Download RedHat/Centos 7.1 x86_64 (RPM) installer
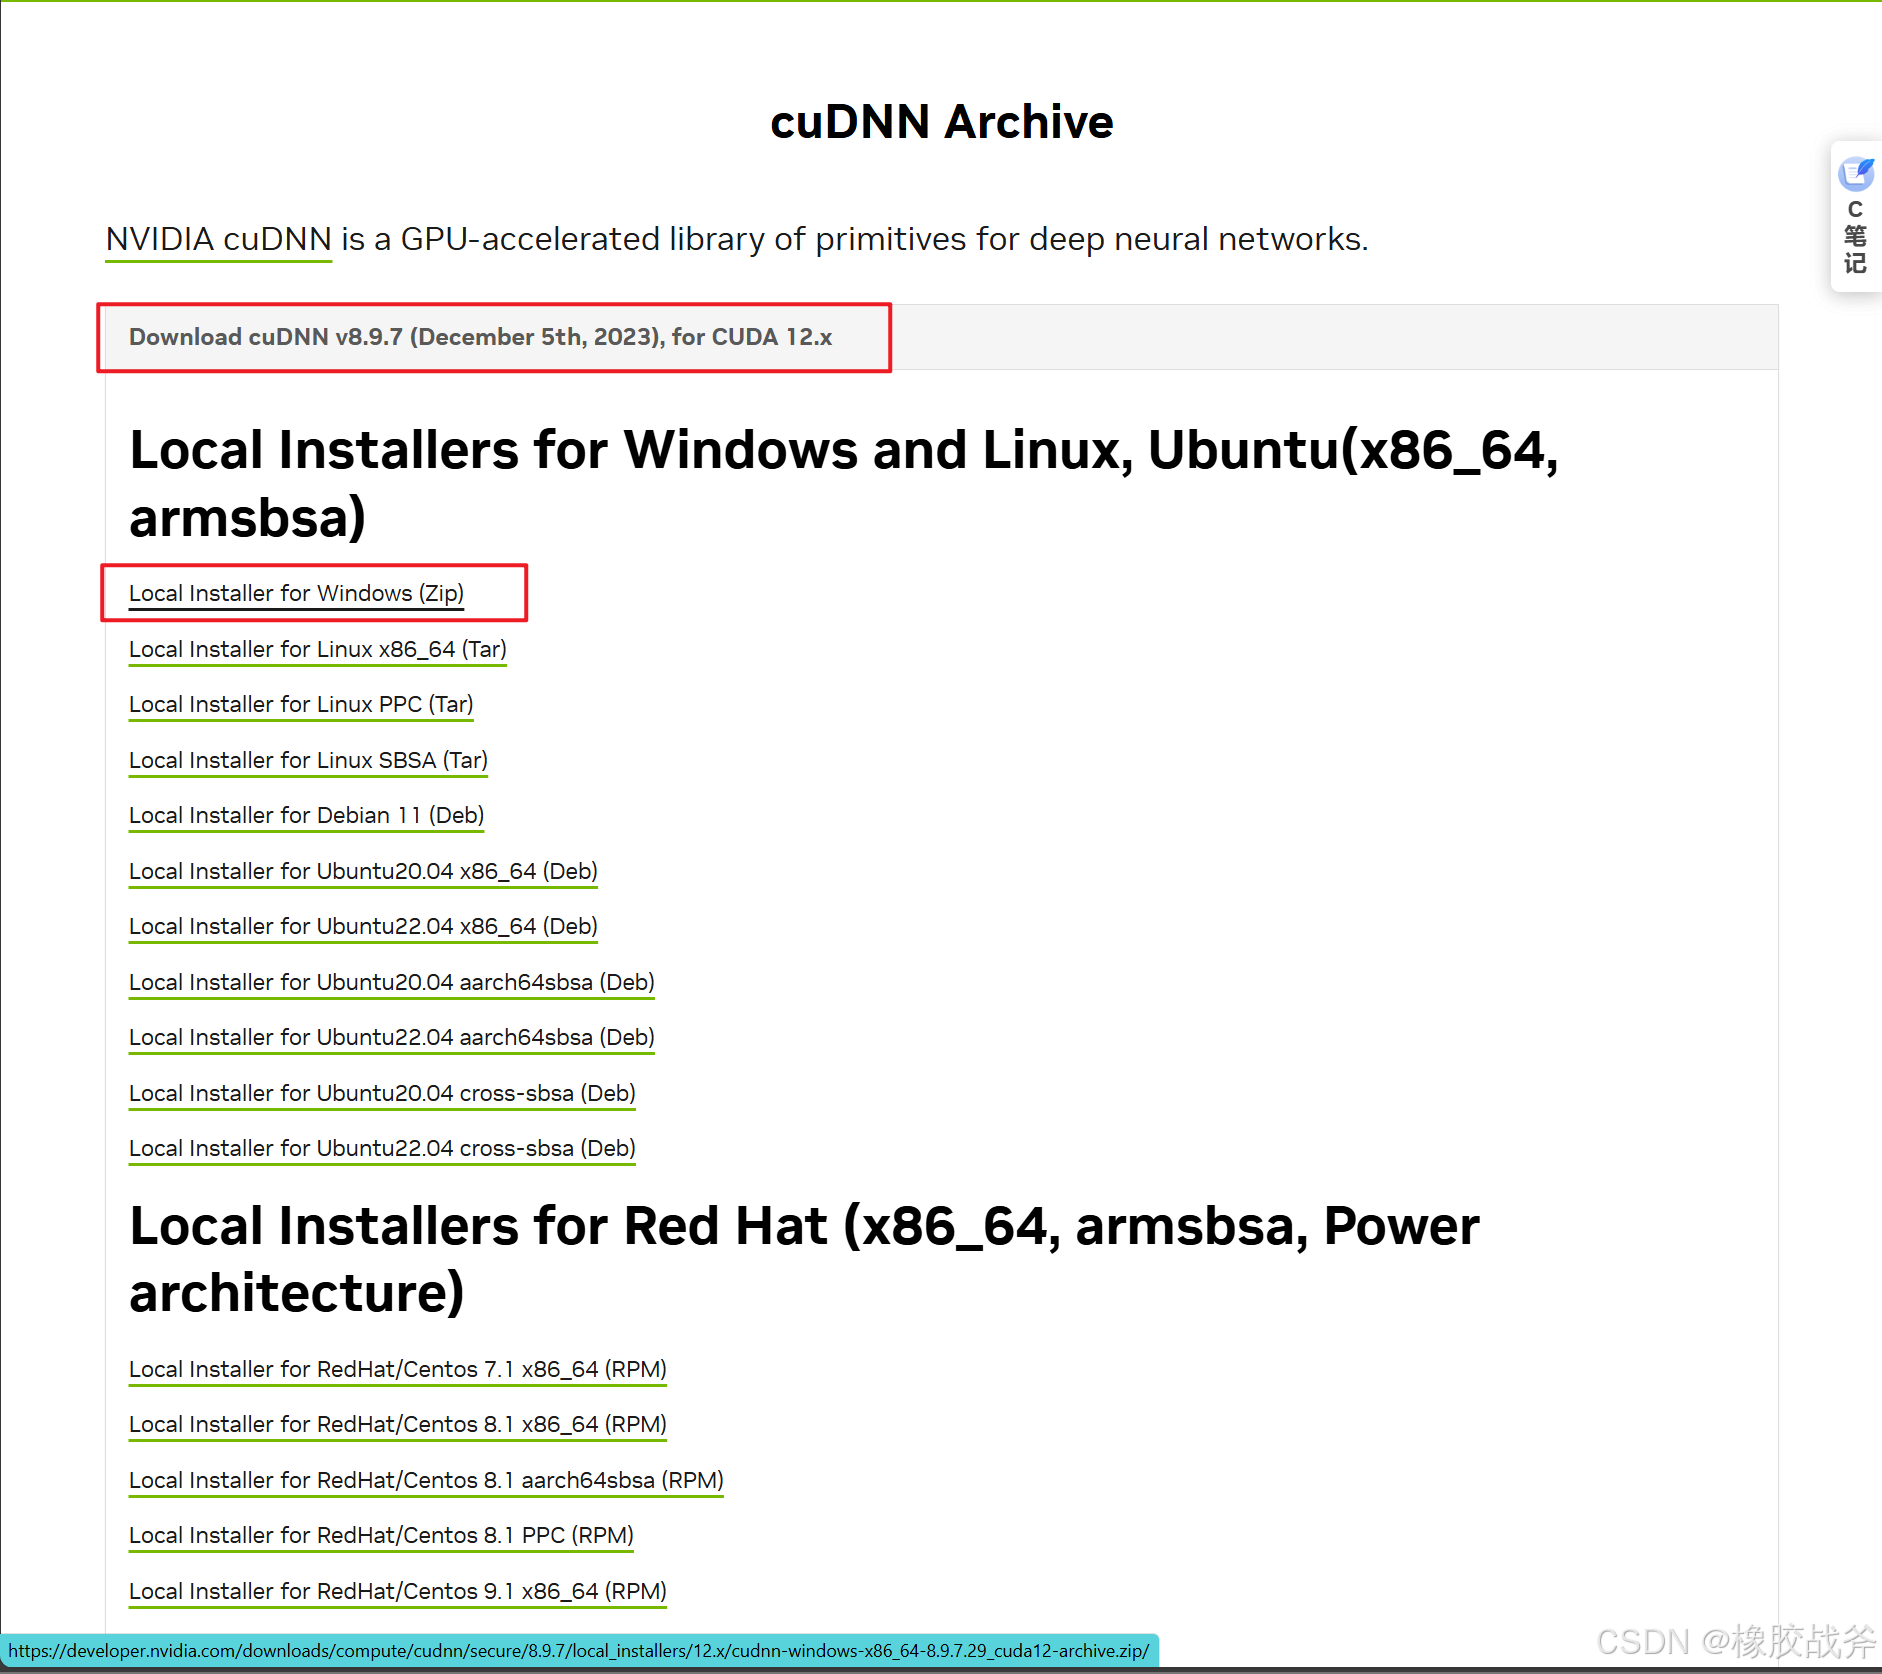 point(398,1369)
